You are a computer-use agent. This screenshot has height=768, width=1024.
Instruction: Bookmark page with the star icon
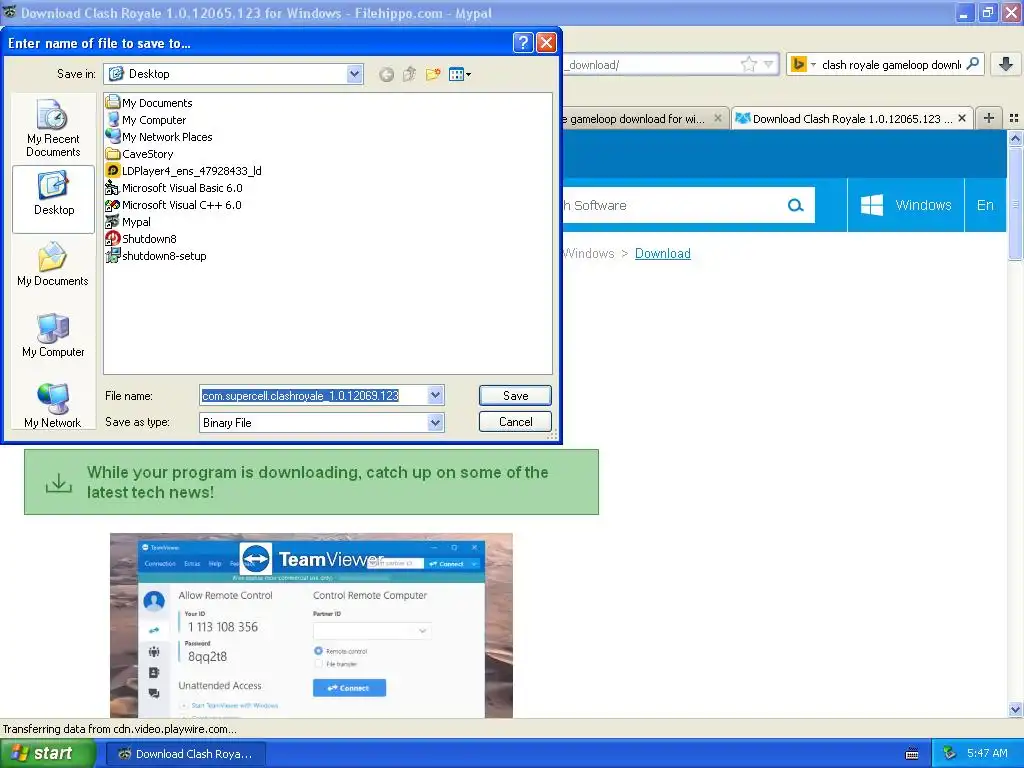coord(748,64)
